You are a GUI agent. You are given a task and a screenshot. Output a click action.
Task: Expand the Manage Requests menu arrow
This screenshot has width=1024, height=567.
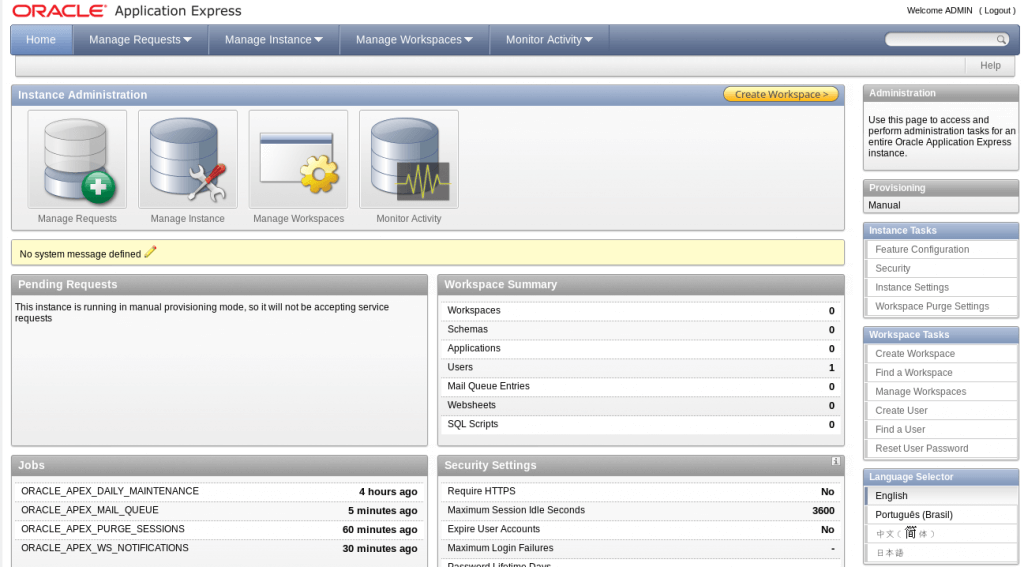pos(187,40)
